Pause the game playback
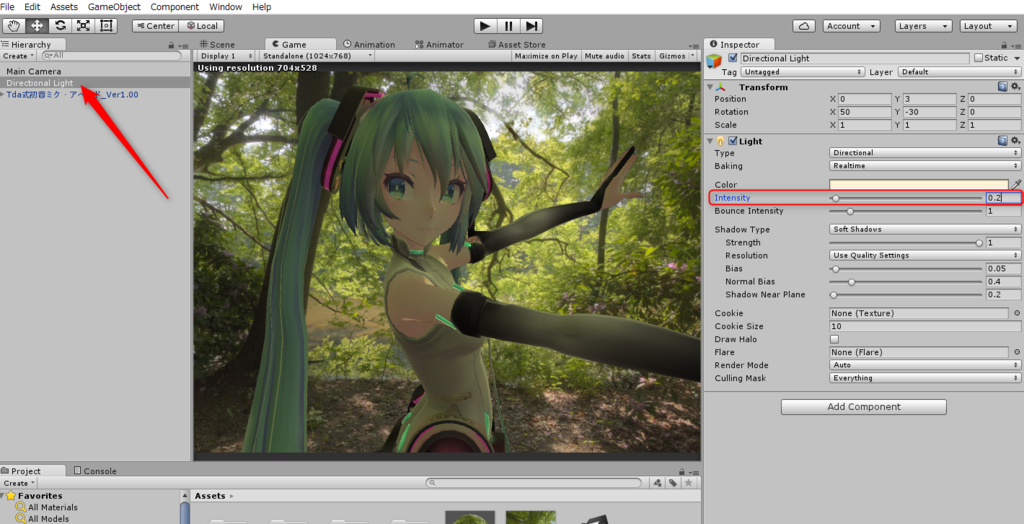 coord(508,26)
